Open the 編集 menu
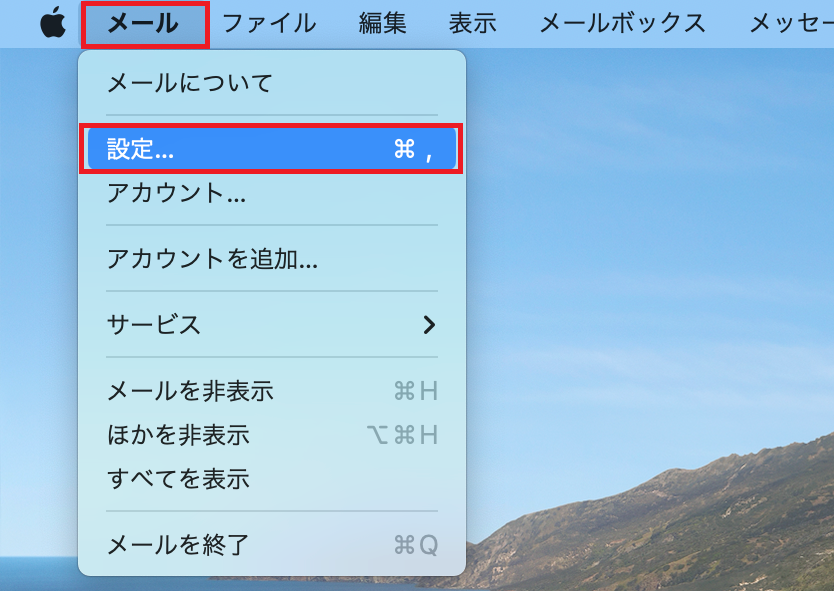The height and width of the screenshot is (591, 834). tap(382, 24)
